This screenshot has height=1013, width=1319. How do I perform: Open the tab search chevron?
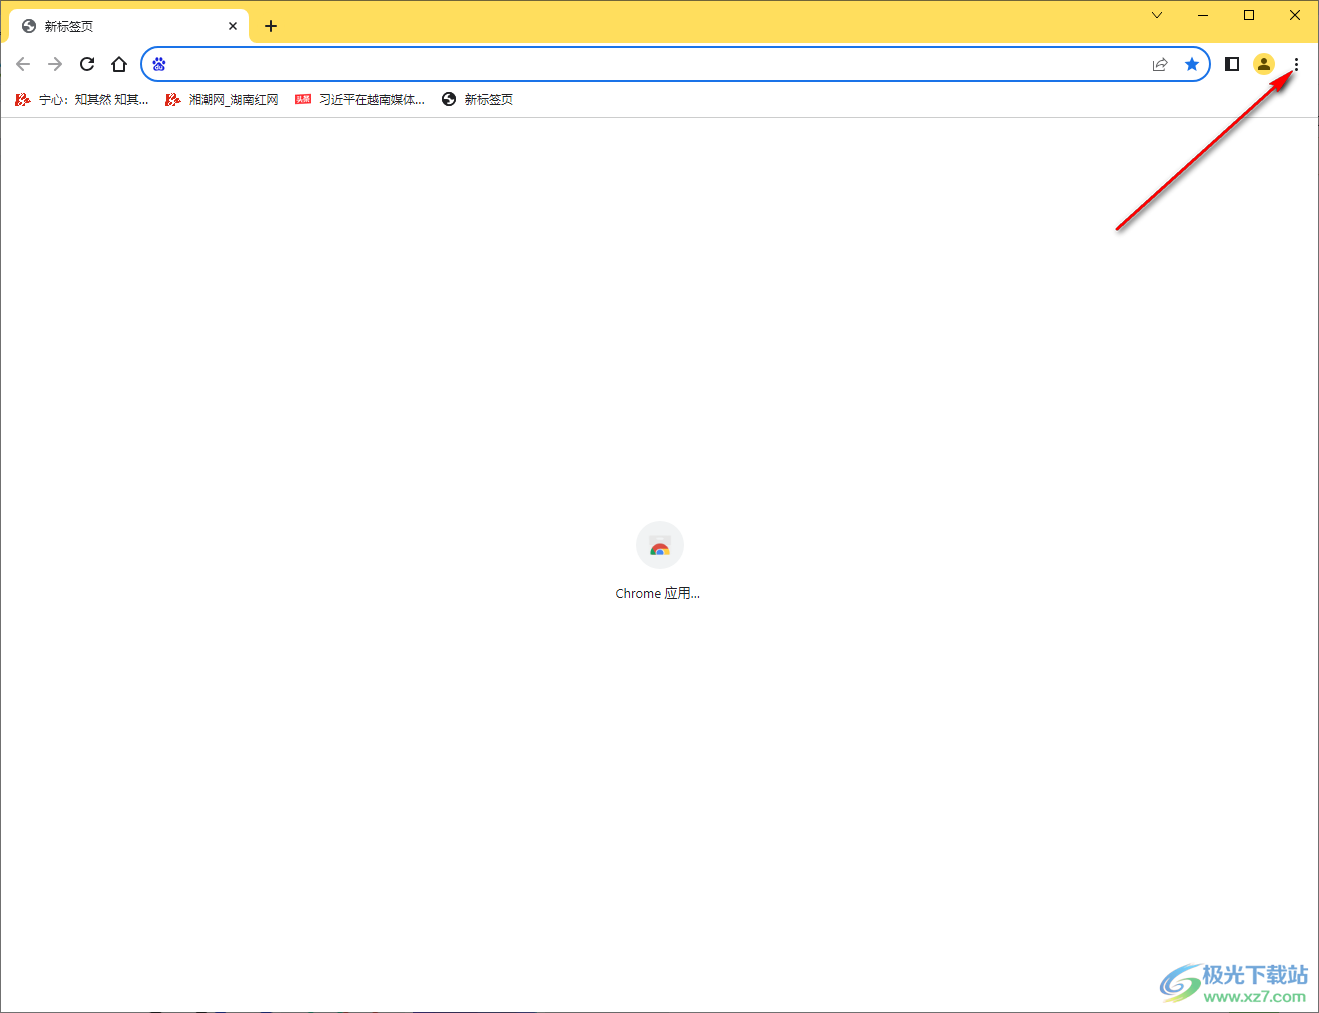click(x=1157, y=15)
